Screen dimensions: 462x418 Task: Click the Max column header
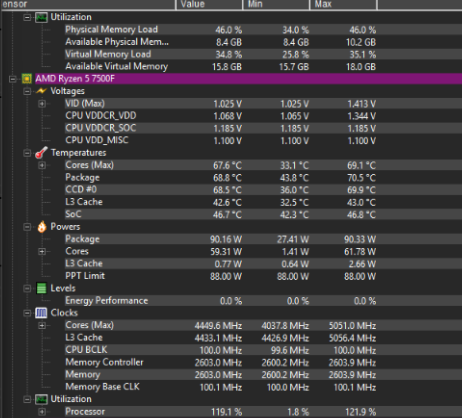[x=344, y=5]
